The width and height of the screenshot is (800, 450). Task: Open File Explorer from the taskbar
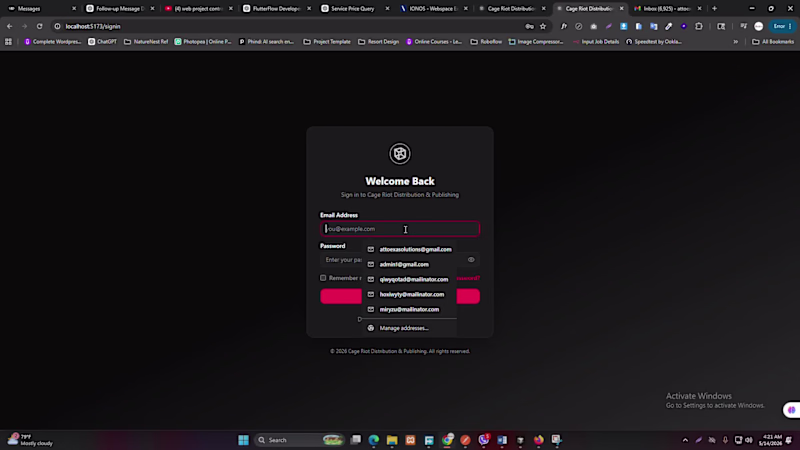point(392,440)
